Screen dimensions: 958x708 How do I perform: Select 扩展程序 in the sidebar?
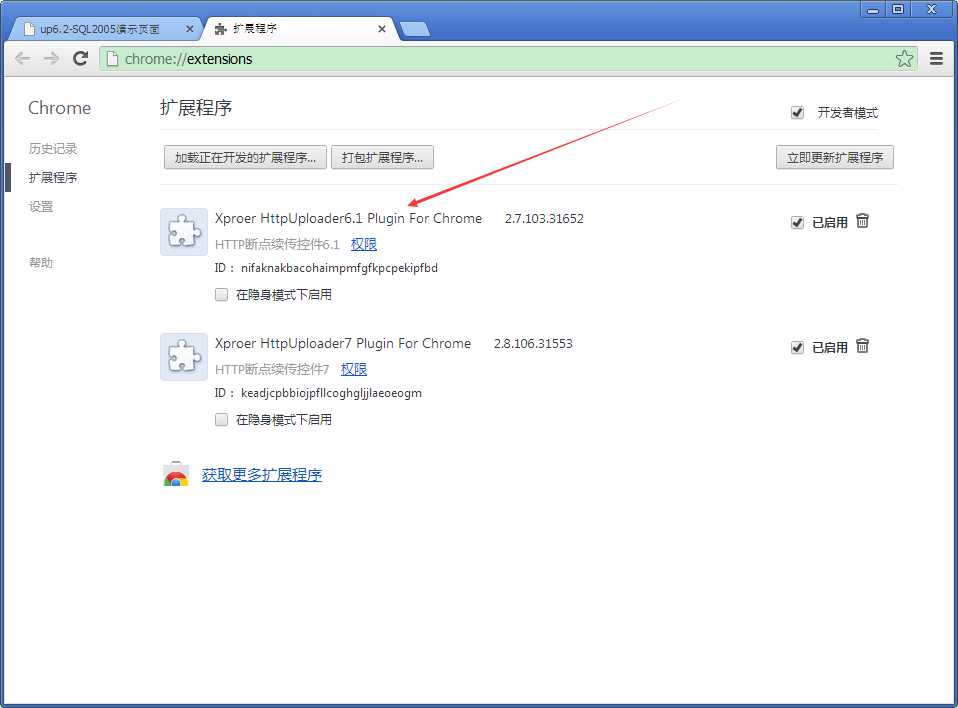tap(53, 178)
